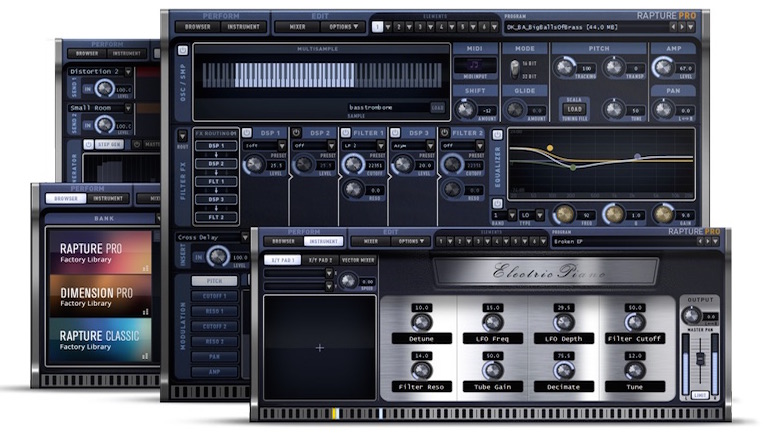Screen dimensions: 770x434
Task: Click the master volume fader handle
Action: pos(700,358)
